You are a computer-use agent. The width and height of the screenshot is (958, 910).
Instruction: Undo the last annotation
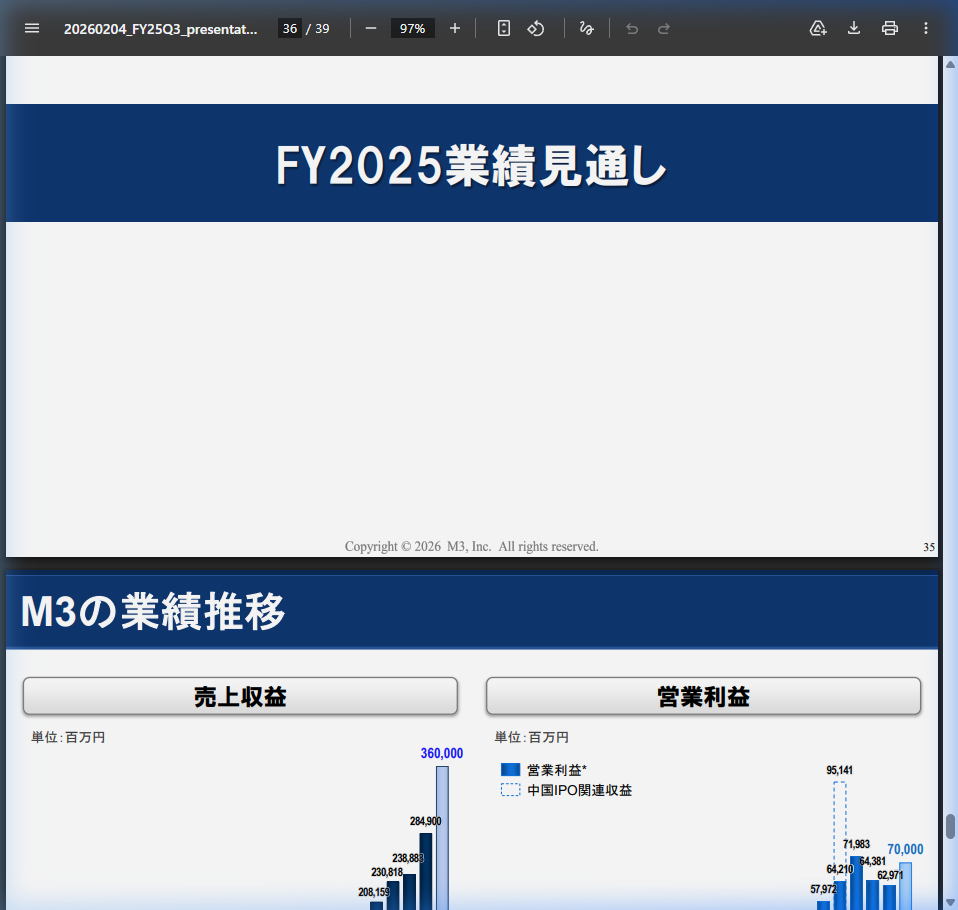(x=631, y=28)
